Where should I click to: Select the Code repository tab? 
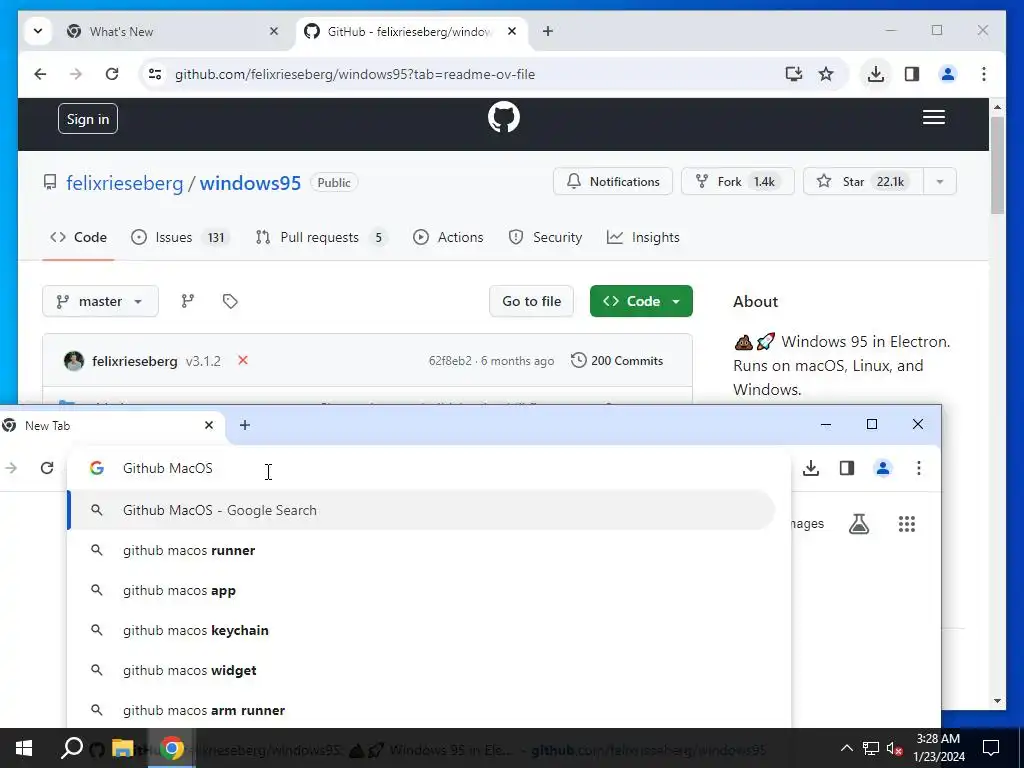pos(78,237)
